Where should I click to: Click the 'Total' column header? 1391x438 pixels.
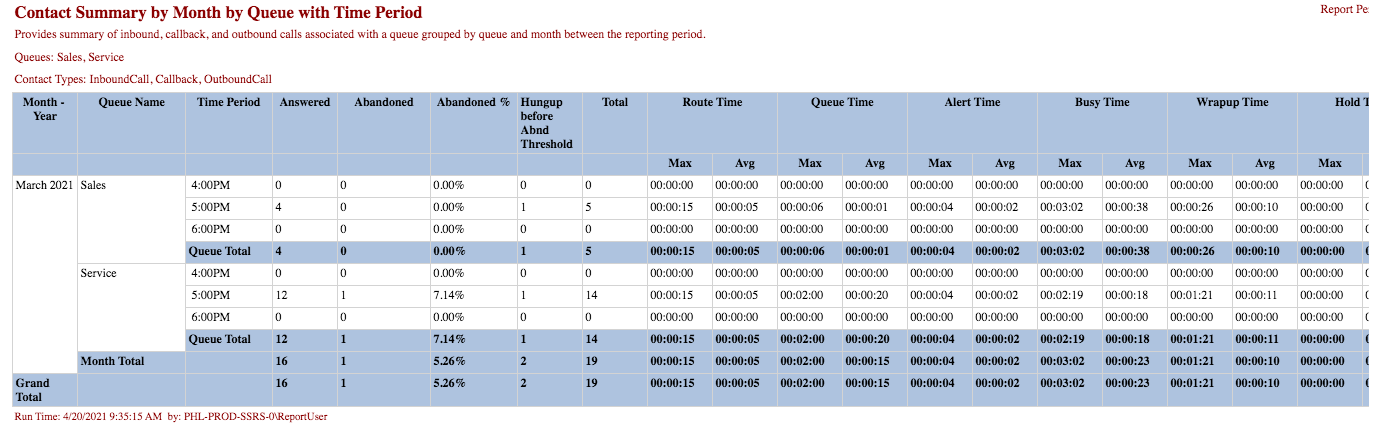[x=615, y=102]
